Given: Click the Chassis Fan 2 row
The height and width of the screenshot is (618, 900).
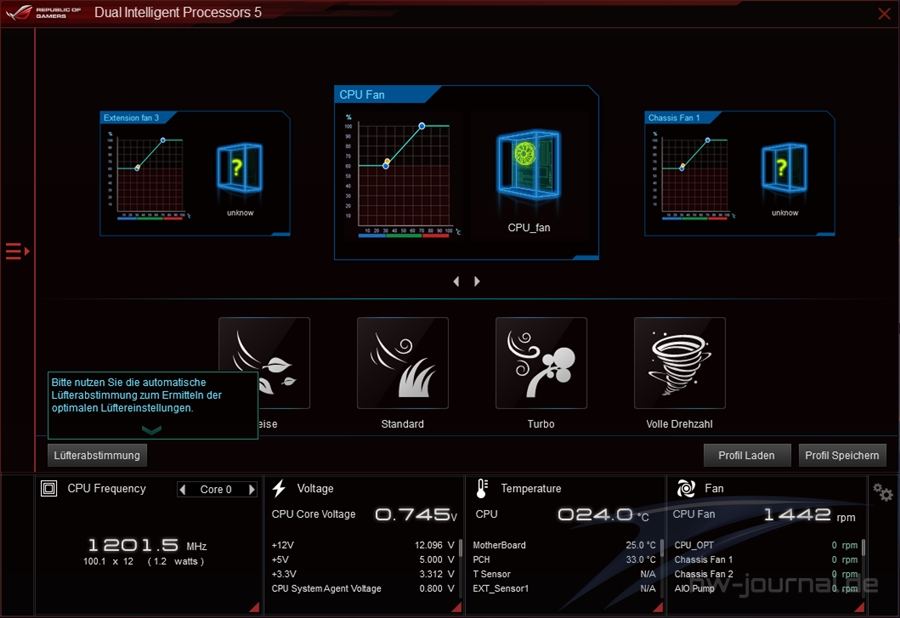Looking at the screenshot, I should (766, 574).
